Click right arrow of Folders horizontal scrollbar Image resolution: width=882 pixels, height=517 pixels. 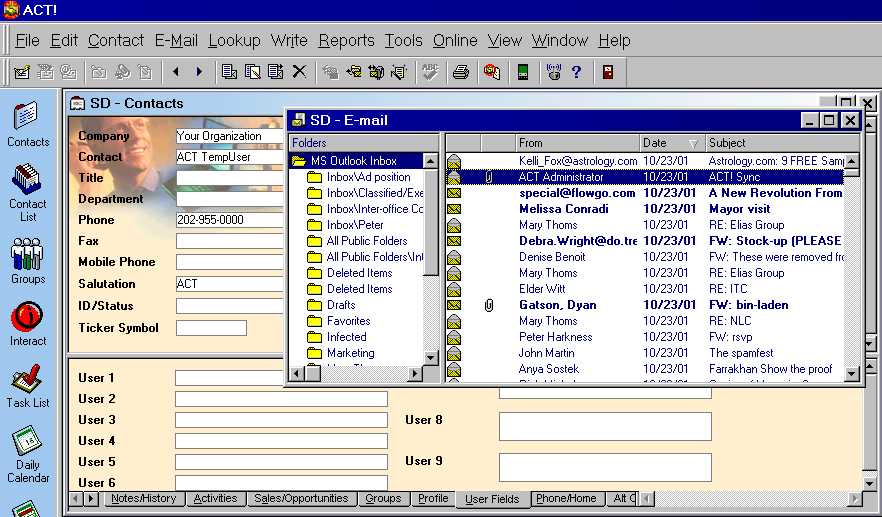coord(415,372)
